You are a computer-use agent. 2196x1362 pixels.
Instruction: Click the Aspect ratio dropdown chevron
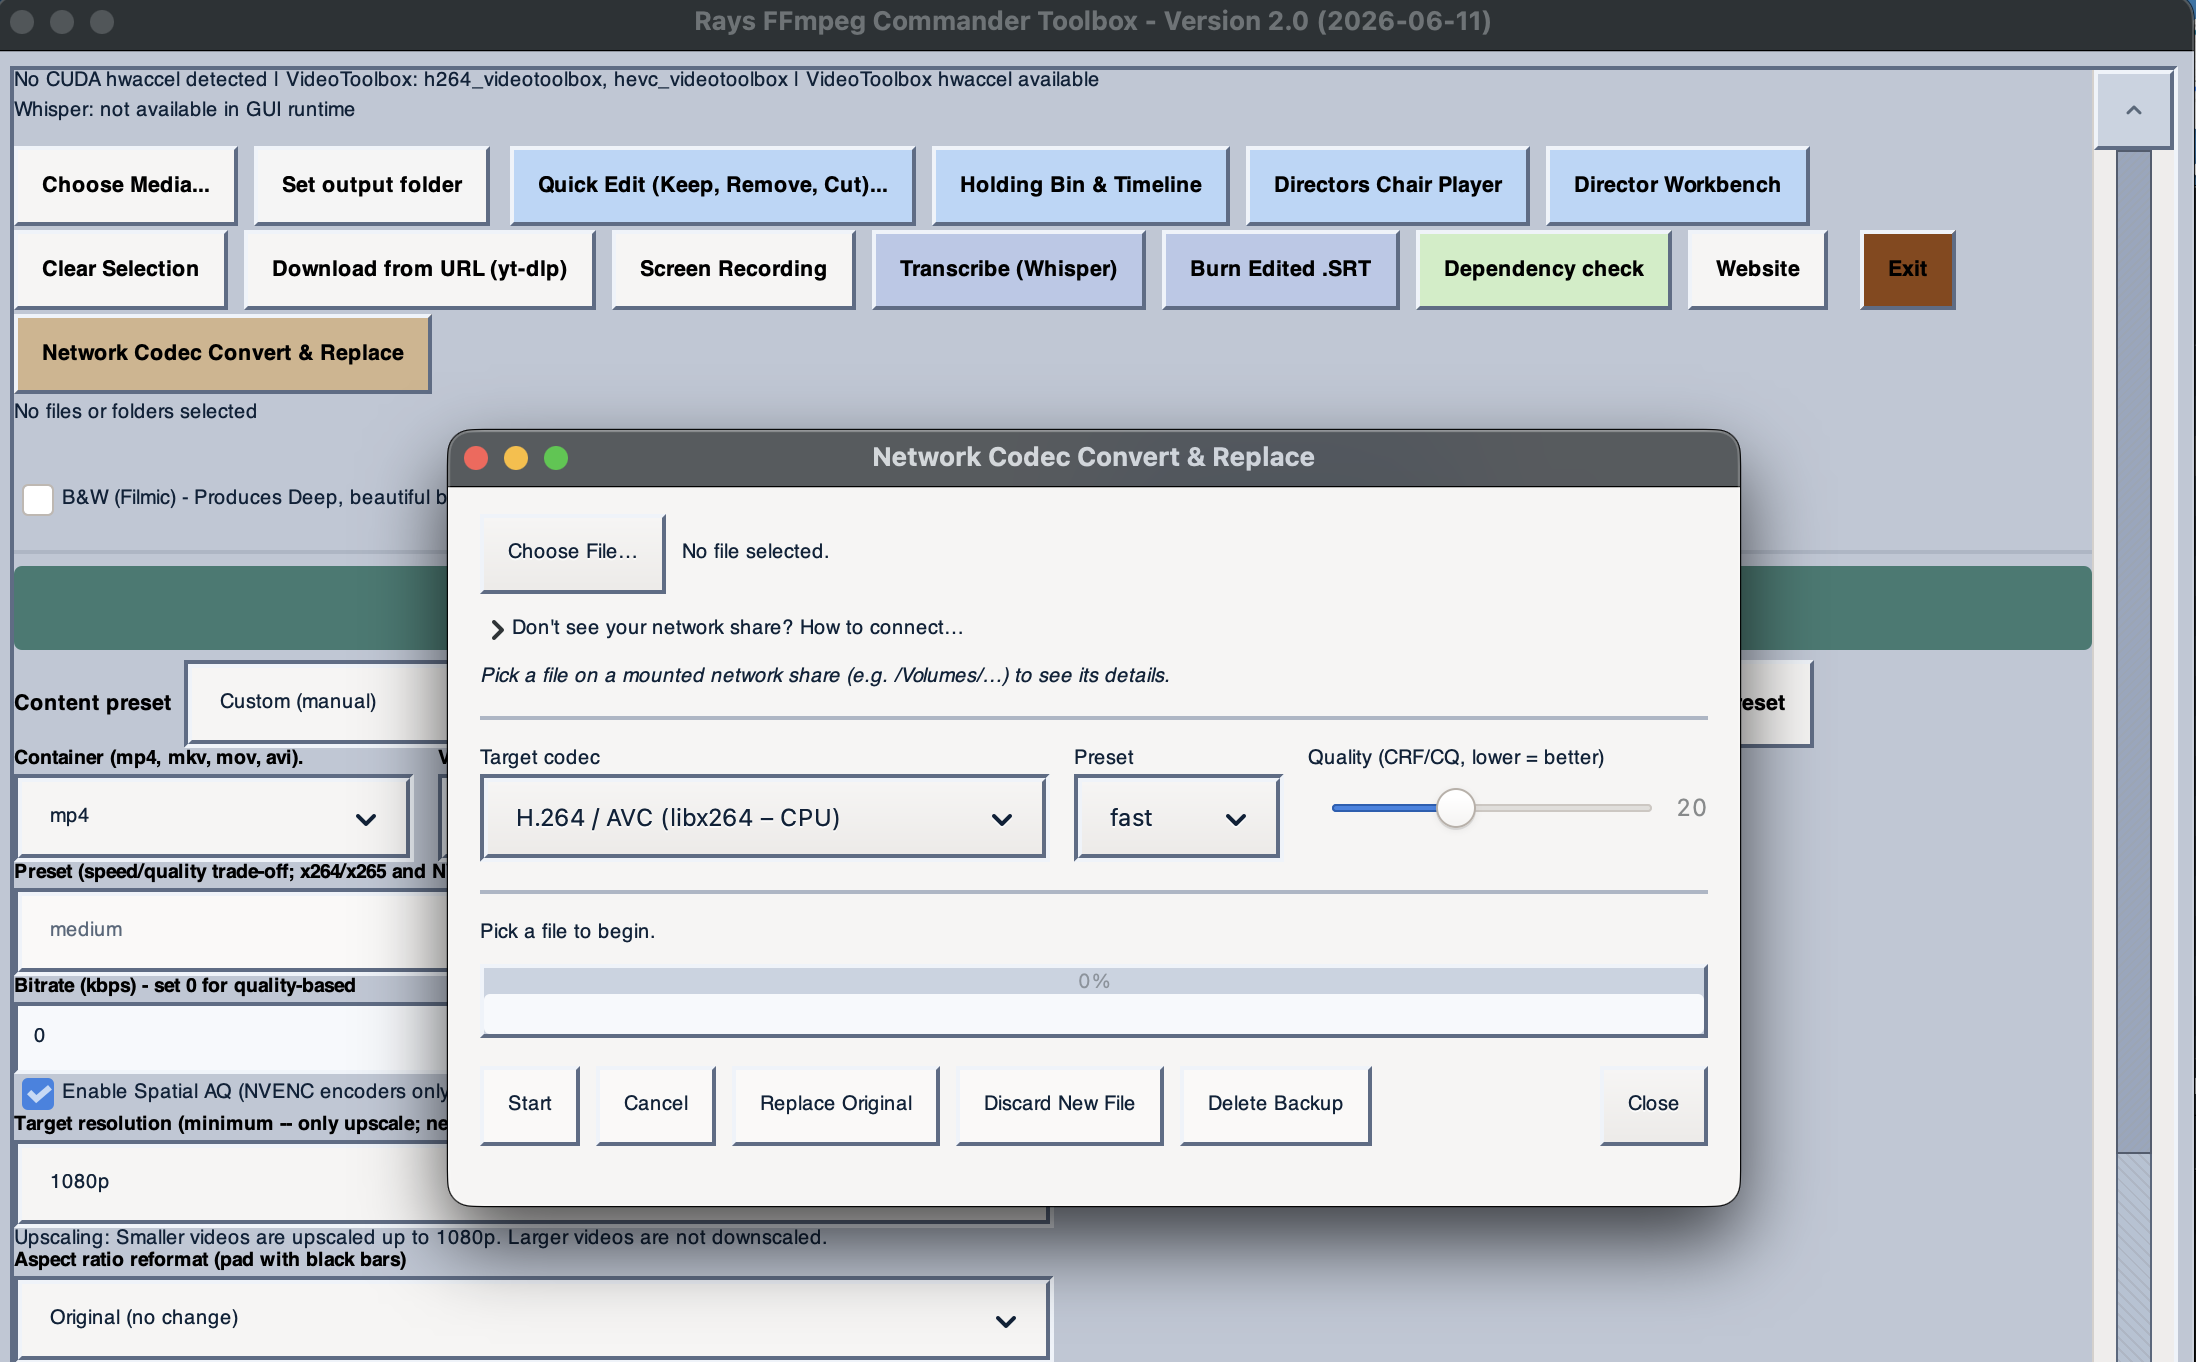click(1006, 1322)
